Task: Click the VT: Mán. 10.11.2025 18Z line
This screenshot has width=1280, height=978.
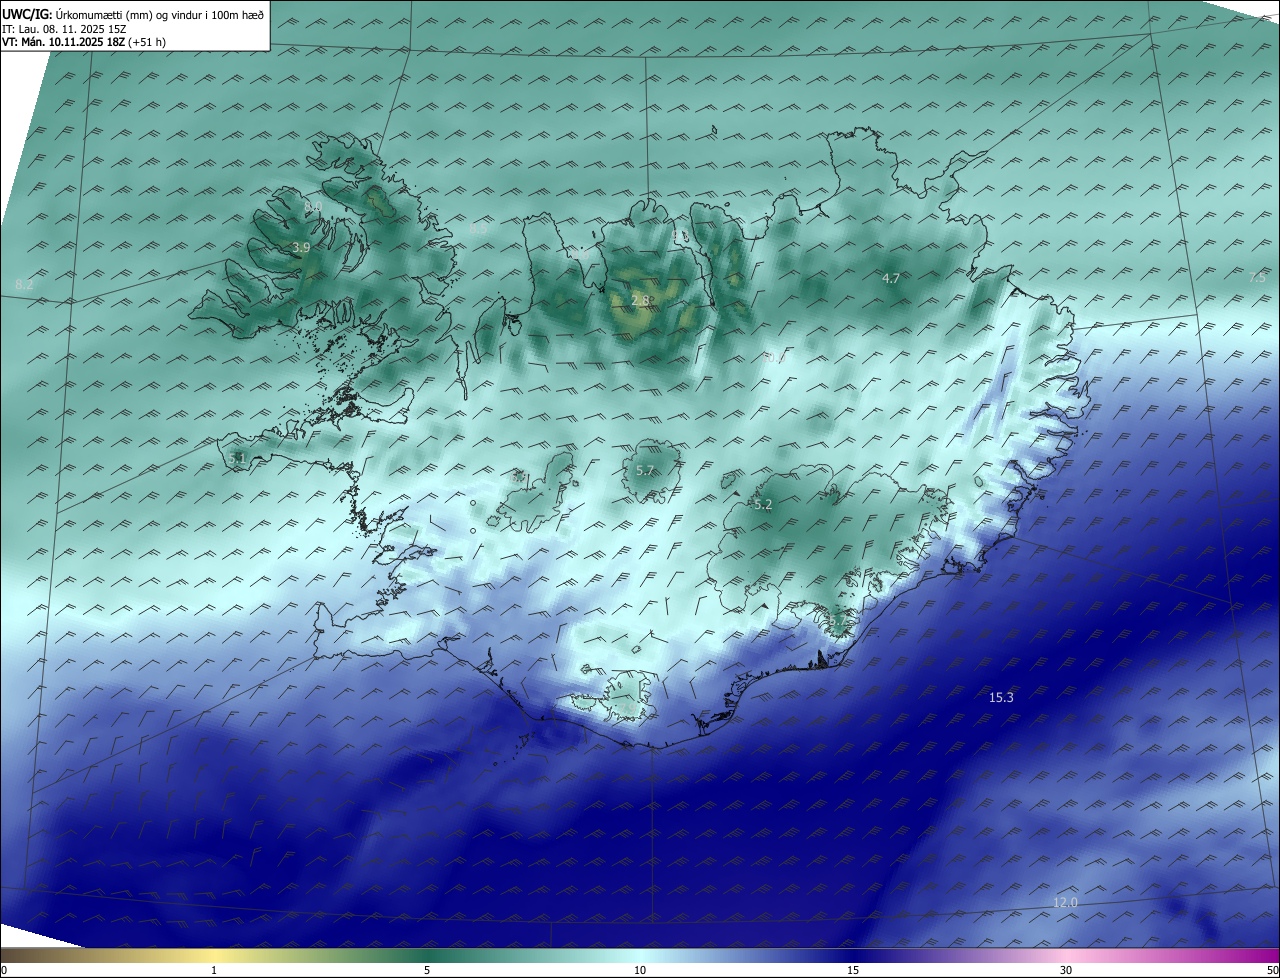Action: (83, 42)
